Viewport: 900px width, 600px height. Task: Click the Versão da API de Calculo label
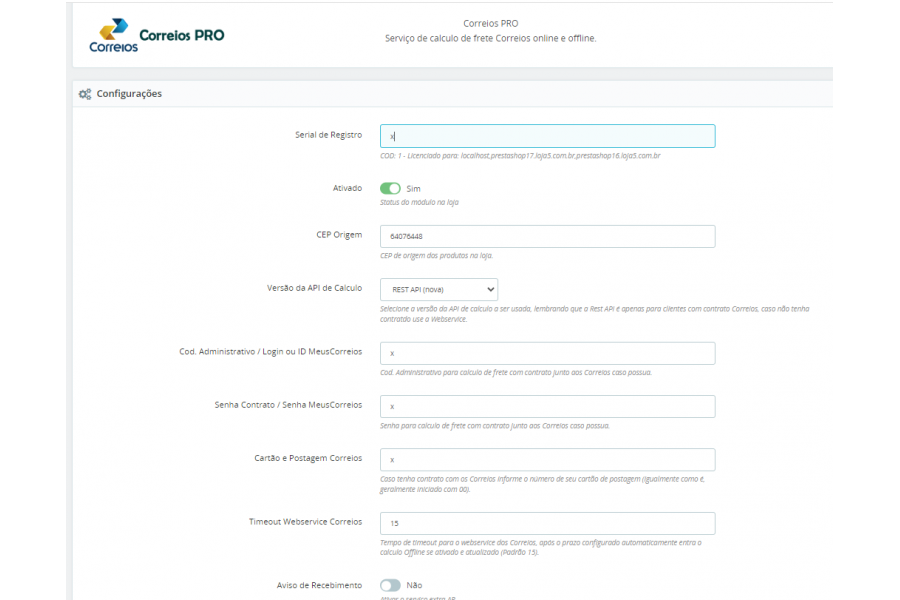point(315,288)
